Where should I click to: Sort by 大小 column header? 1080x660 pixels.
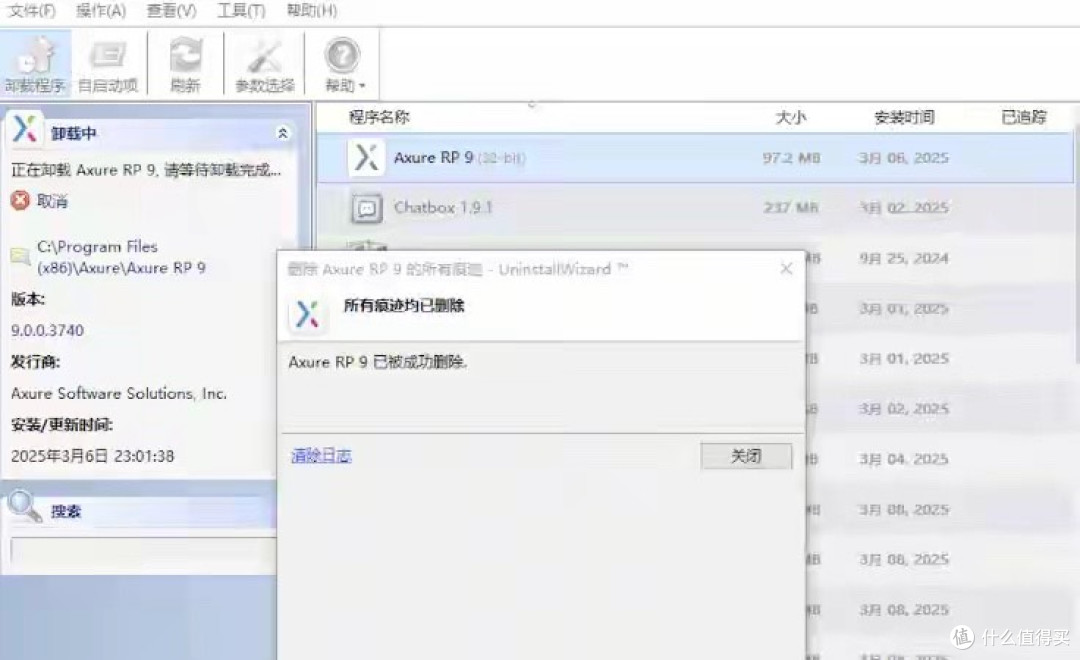791,117
